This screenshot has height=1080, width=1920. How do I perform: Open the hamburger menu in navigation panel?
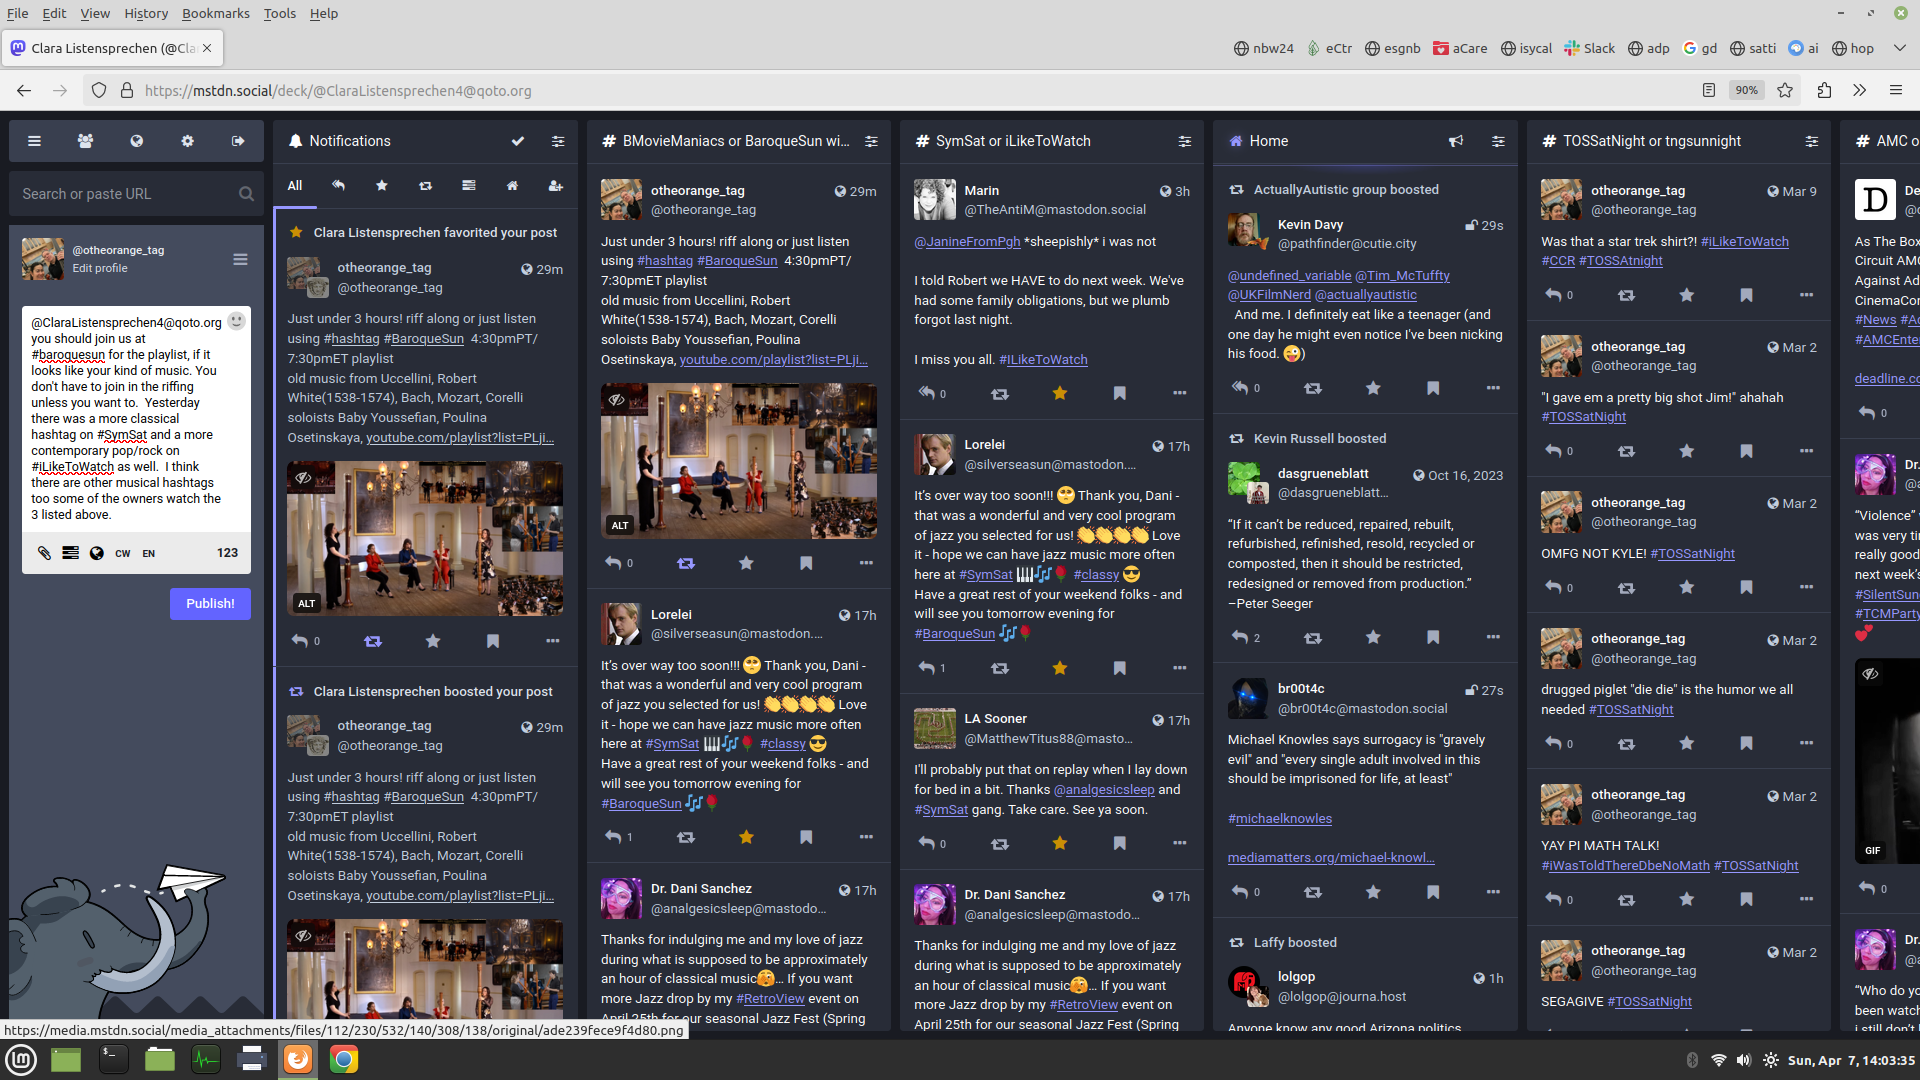34,141
